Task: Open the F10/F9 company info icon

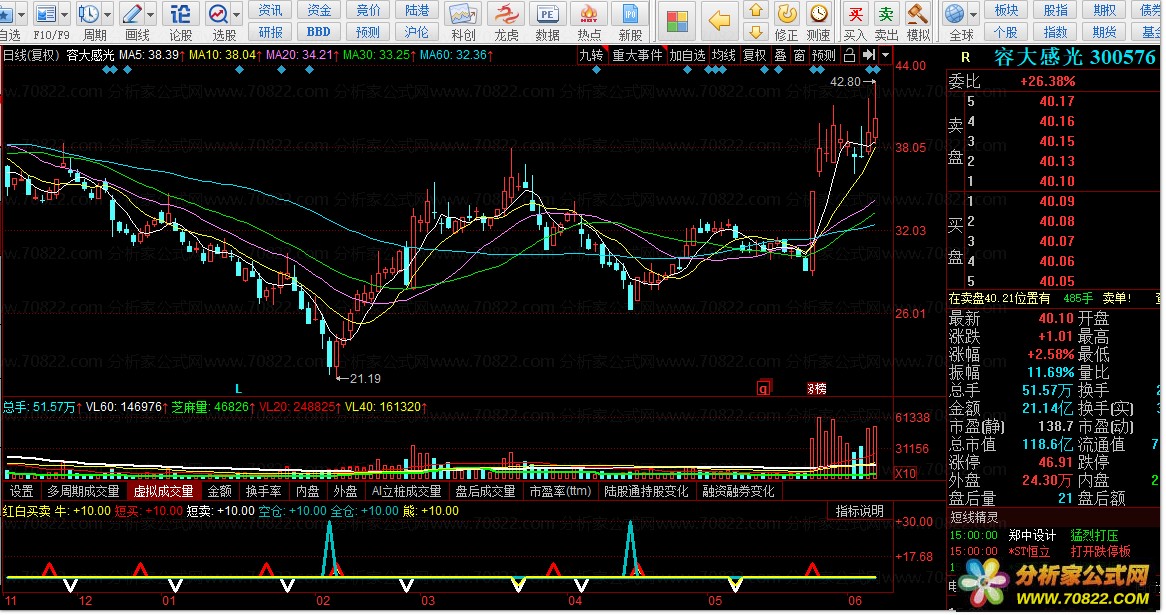Action: (46, 14)
